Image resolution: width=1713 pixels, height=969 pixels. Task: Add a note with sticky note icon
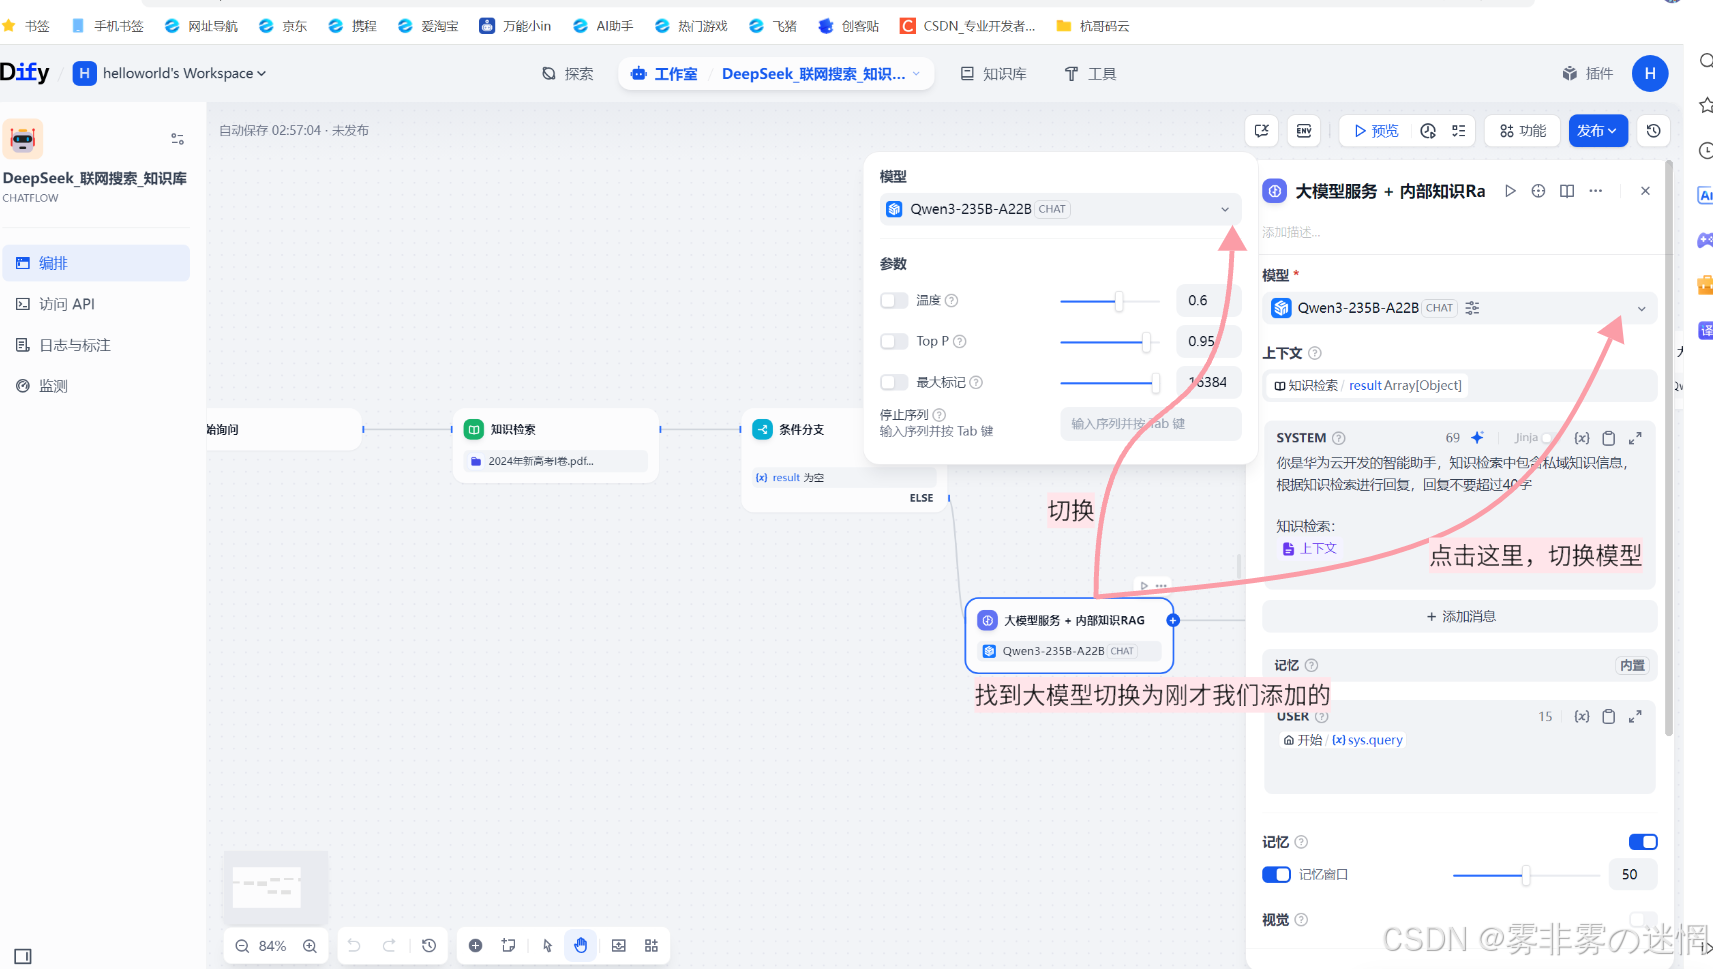click(x=509, y=946)
